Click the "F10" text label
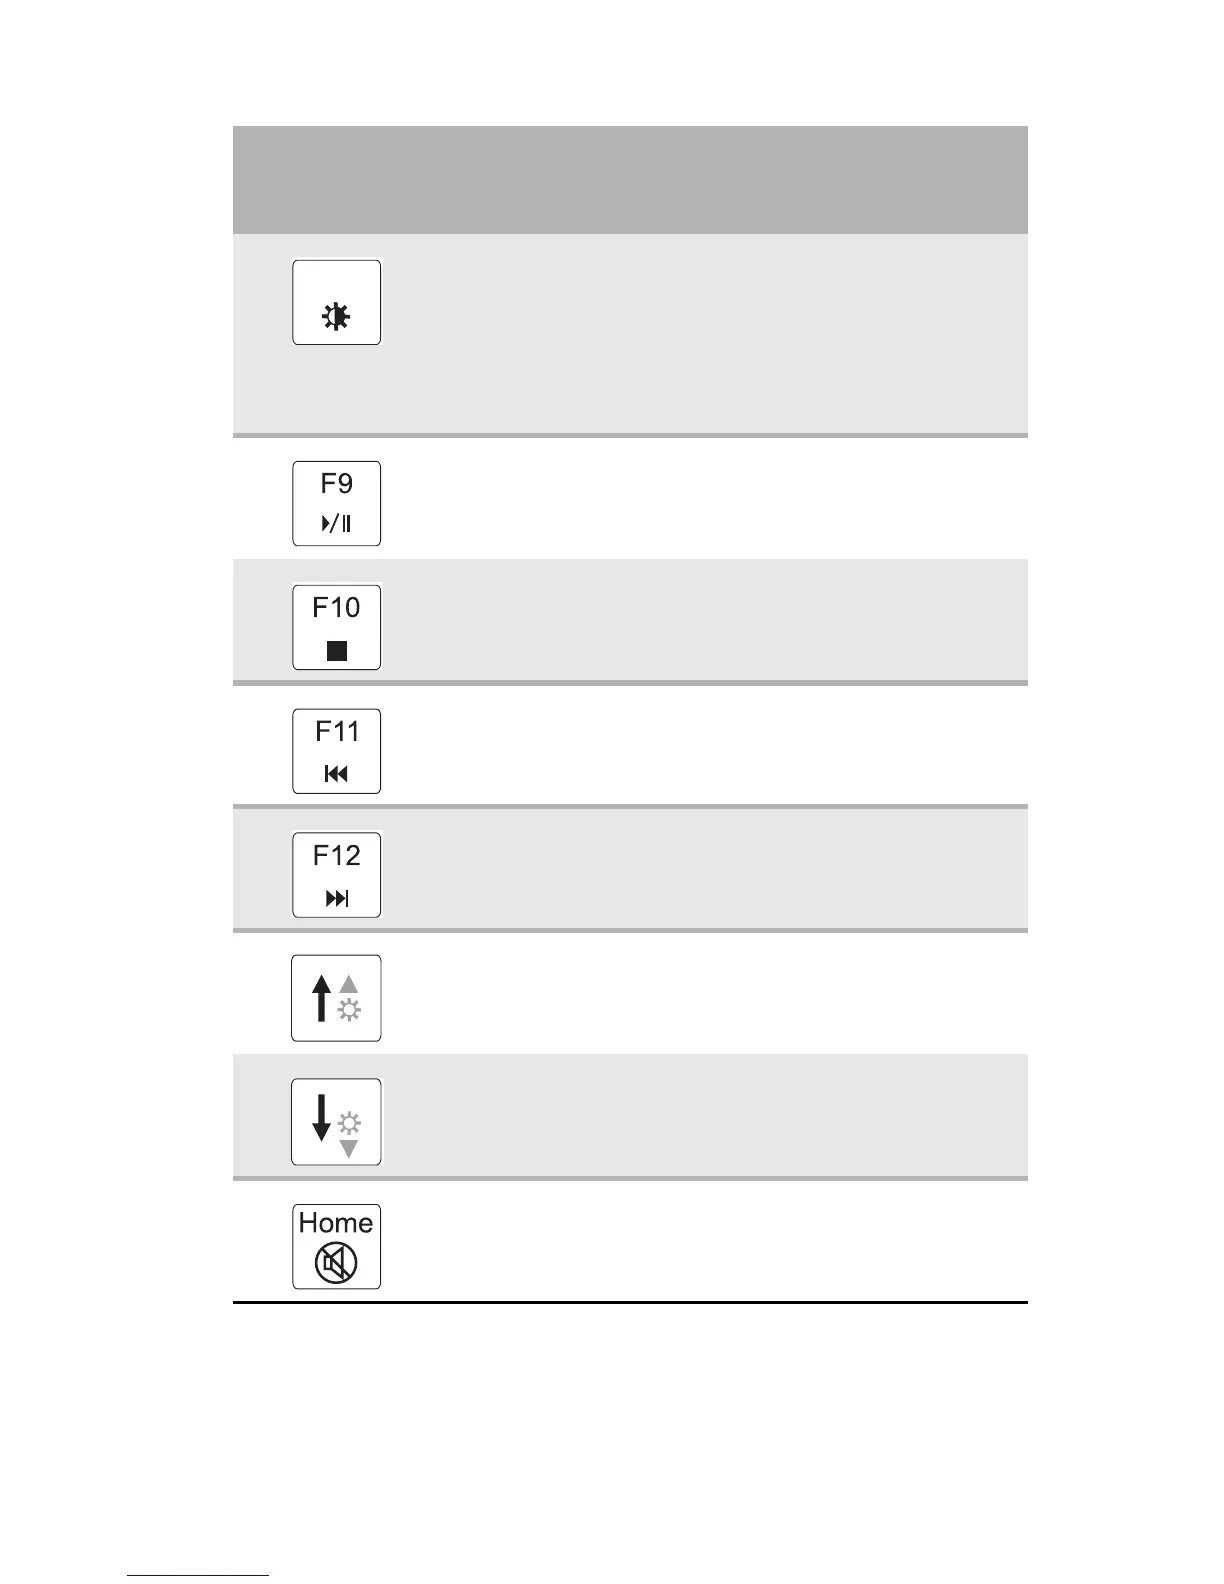Screen dimensions: 1224x1584 pos(337,607)
